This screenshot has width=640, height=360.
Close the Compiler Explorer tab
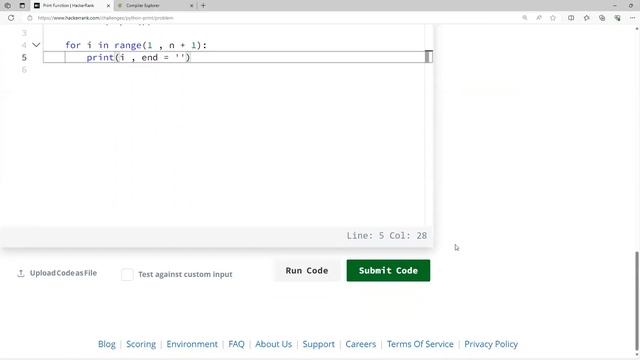click(x=191, y=6)
